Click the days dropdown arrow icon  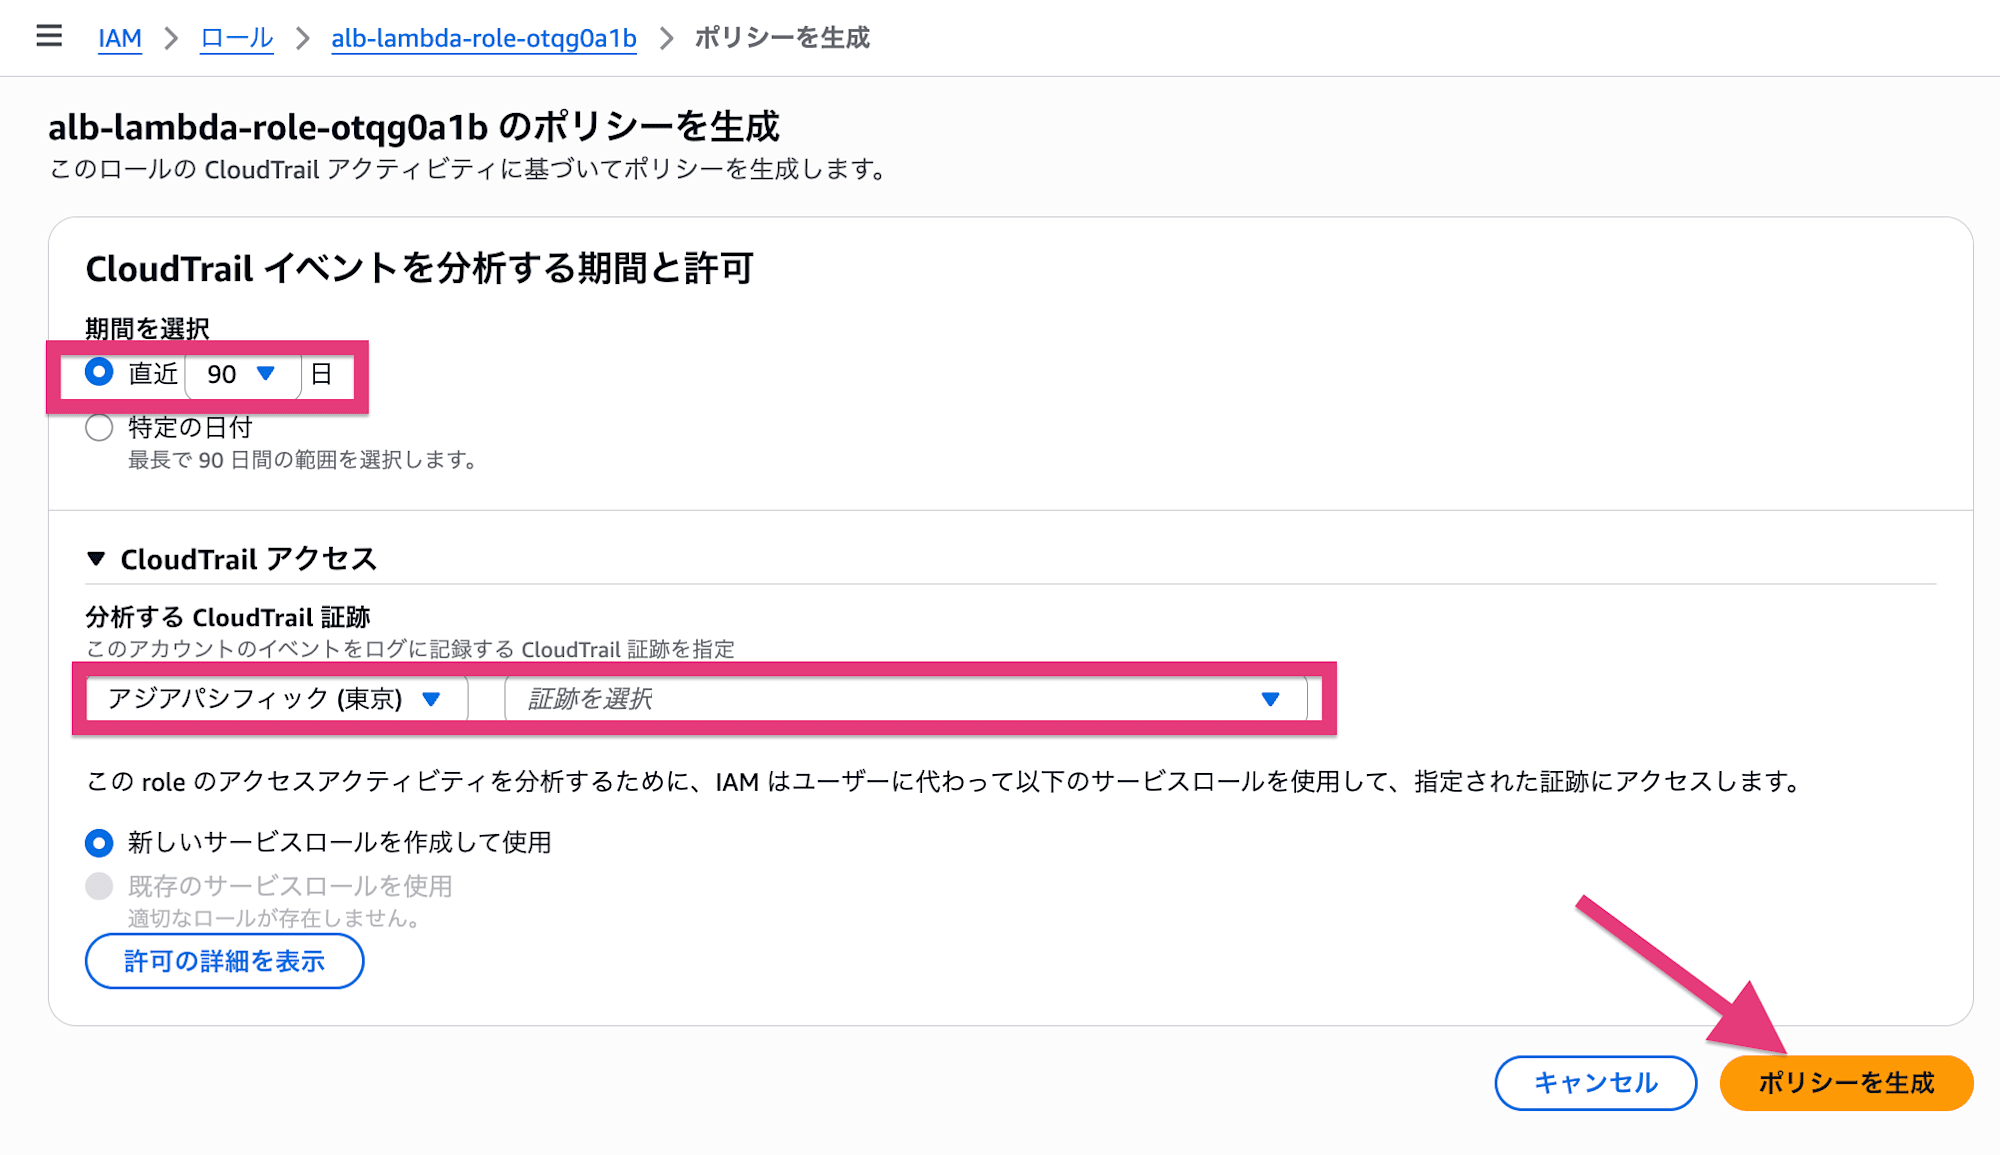265,374
